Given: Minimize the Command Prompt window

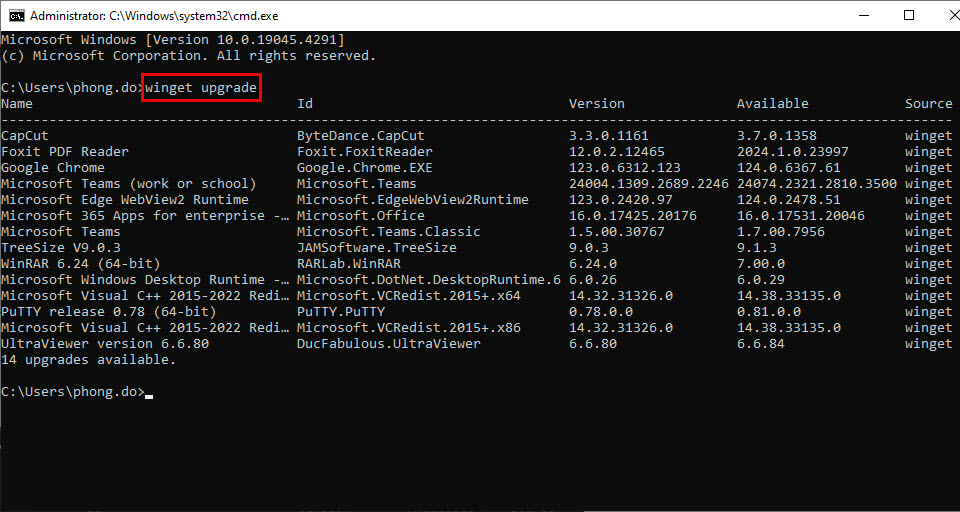Looking at the screenshot, I should 863,15.
